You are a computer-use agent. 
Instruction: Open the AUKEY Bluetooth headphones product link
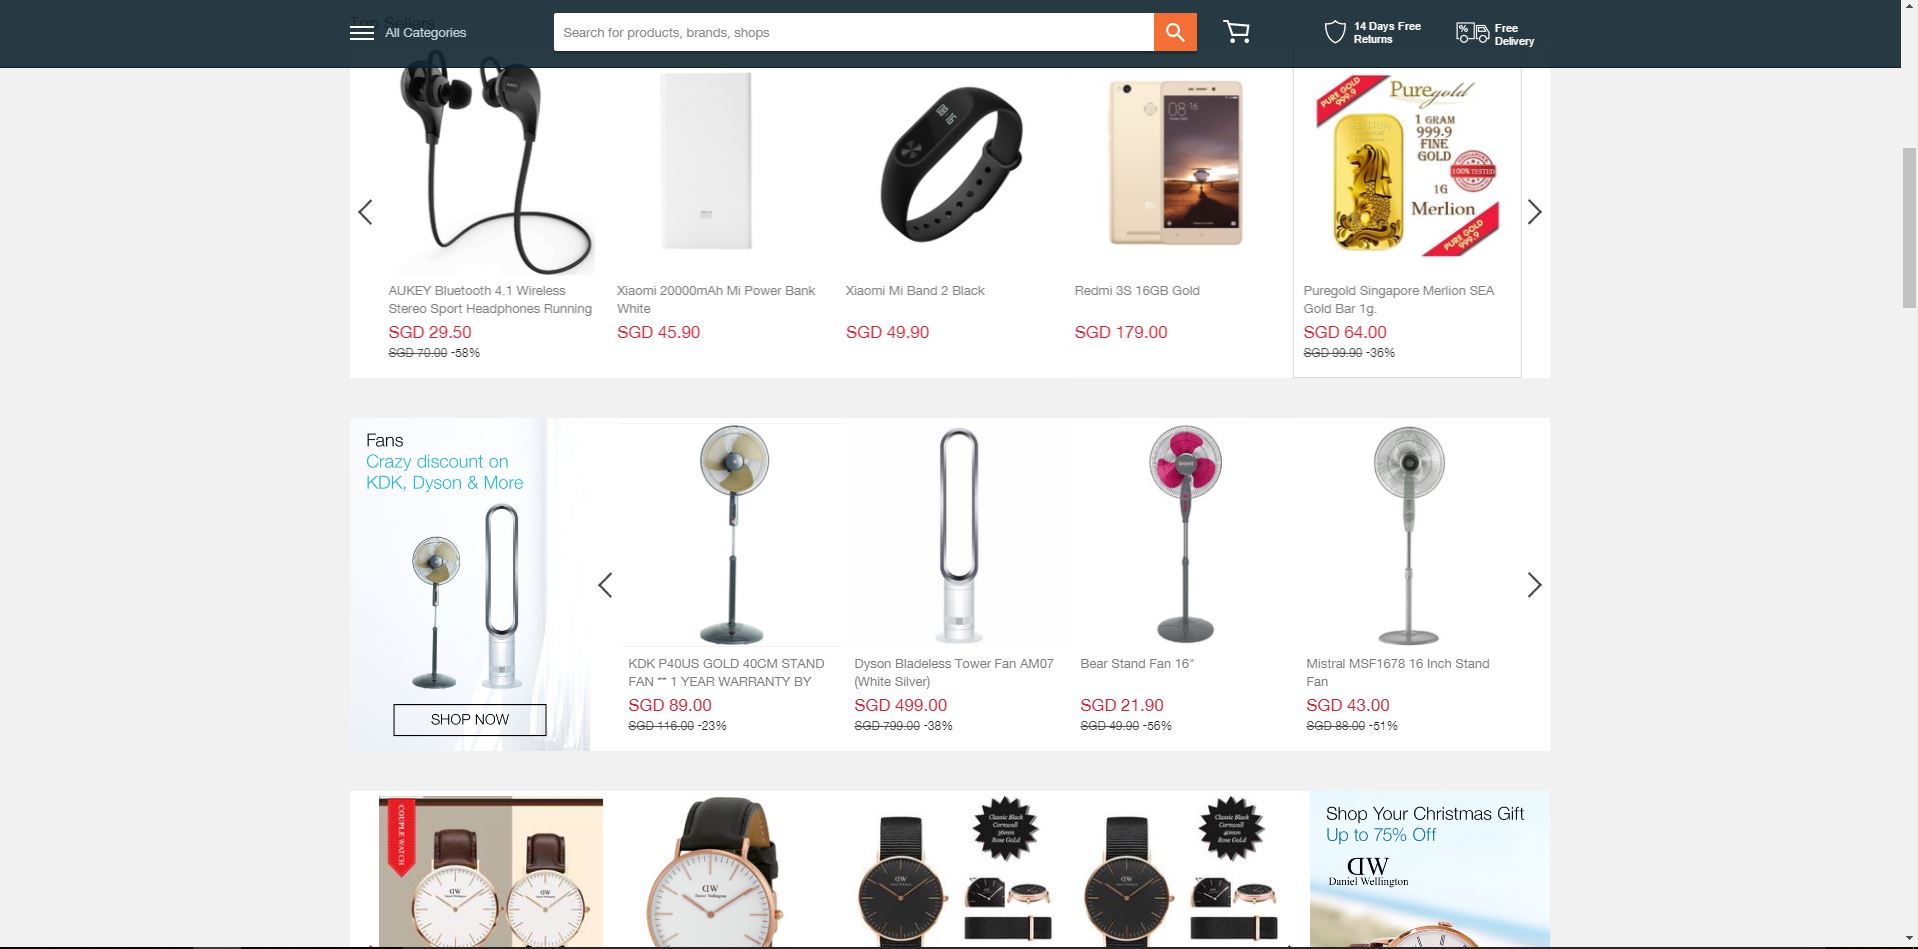point(490,299)
